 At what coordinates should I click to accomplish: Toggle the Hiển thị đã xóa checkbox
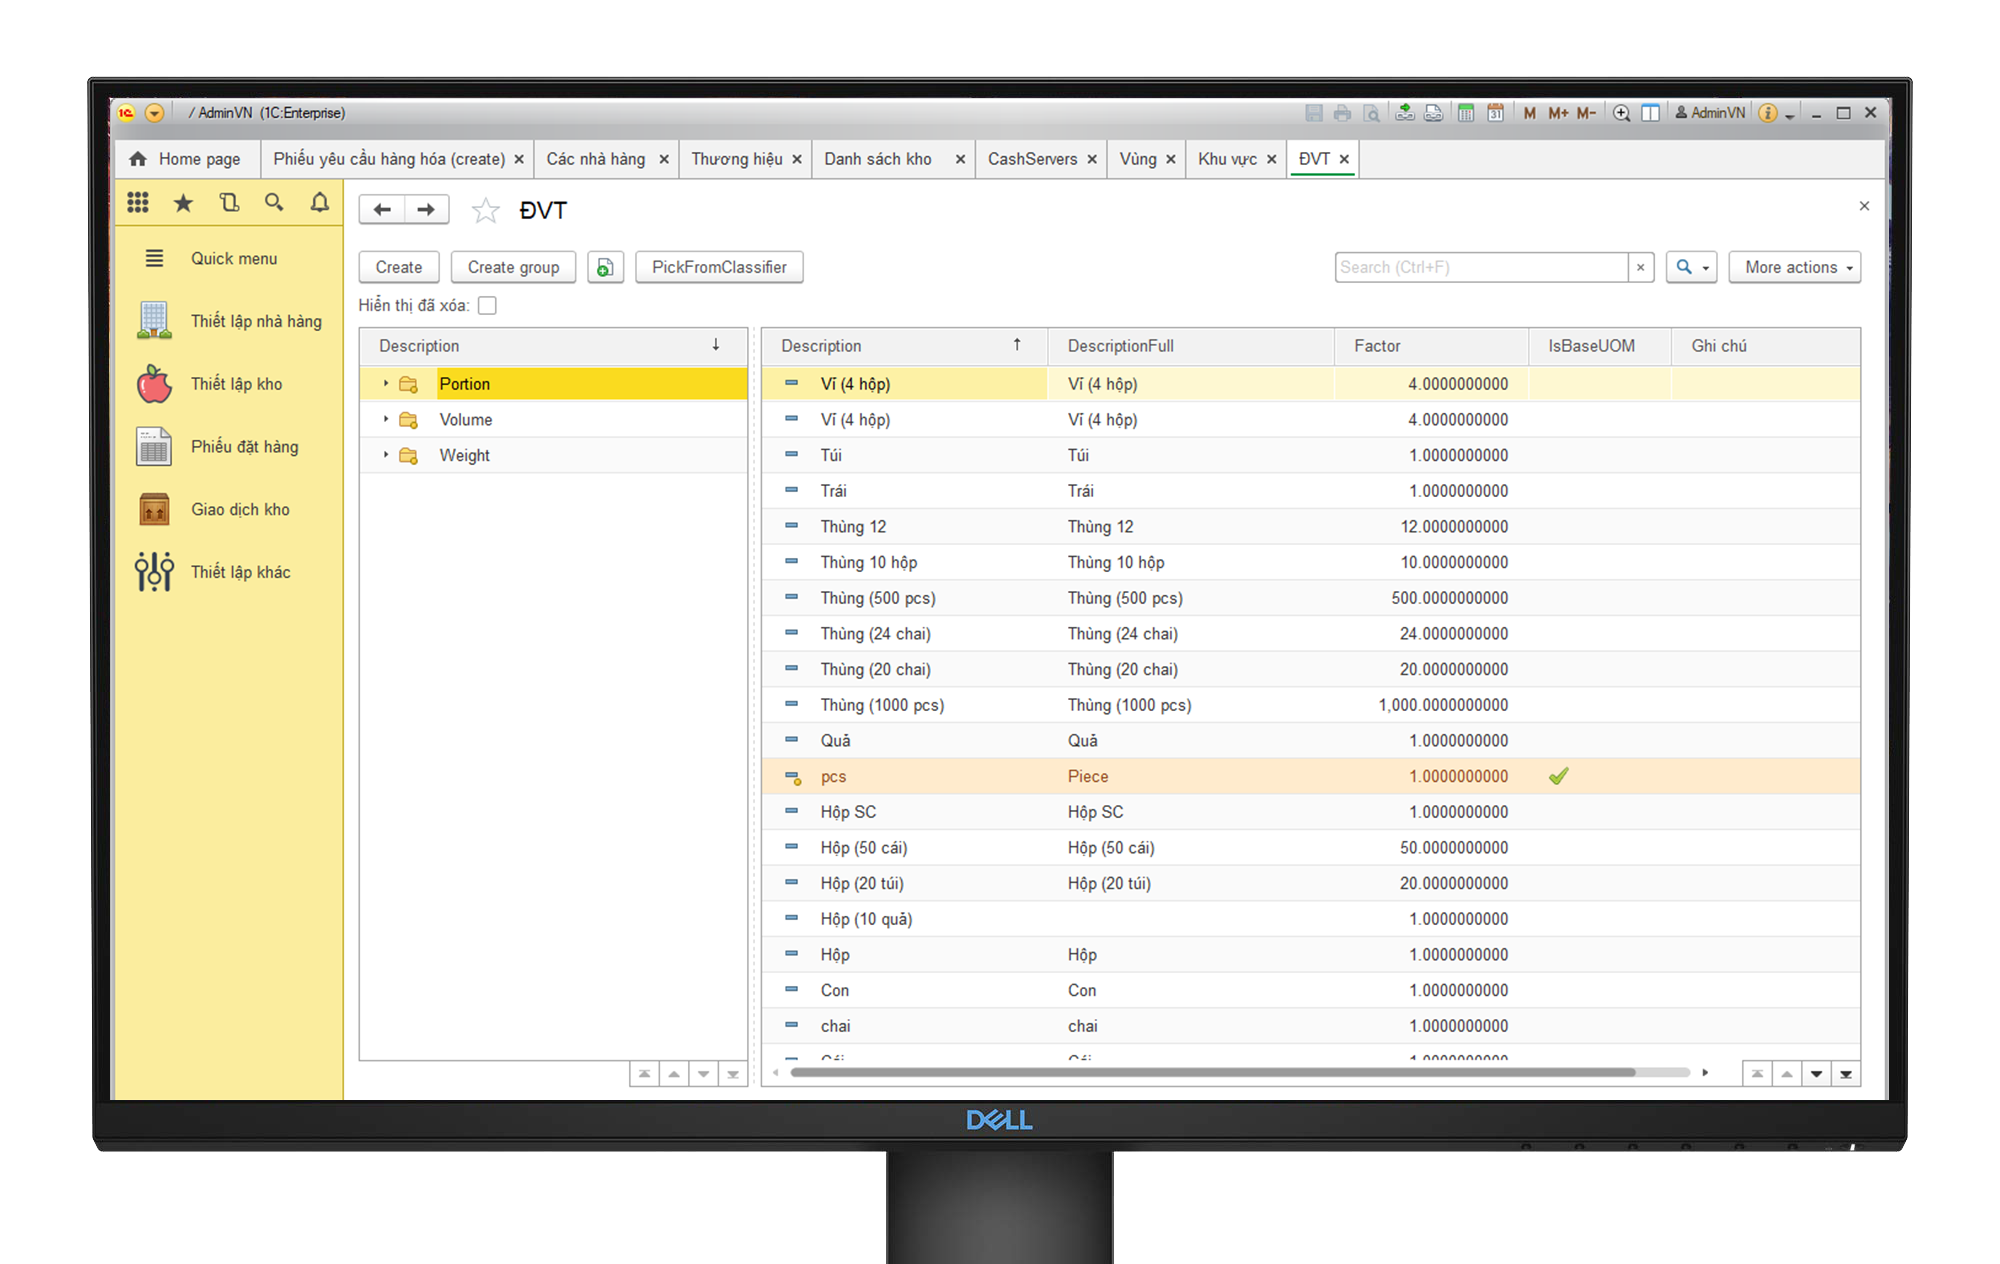click(487, 305)
